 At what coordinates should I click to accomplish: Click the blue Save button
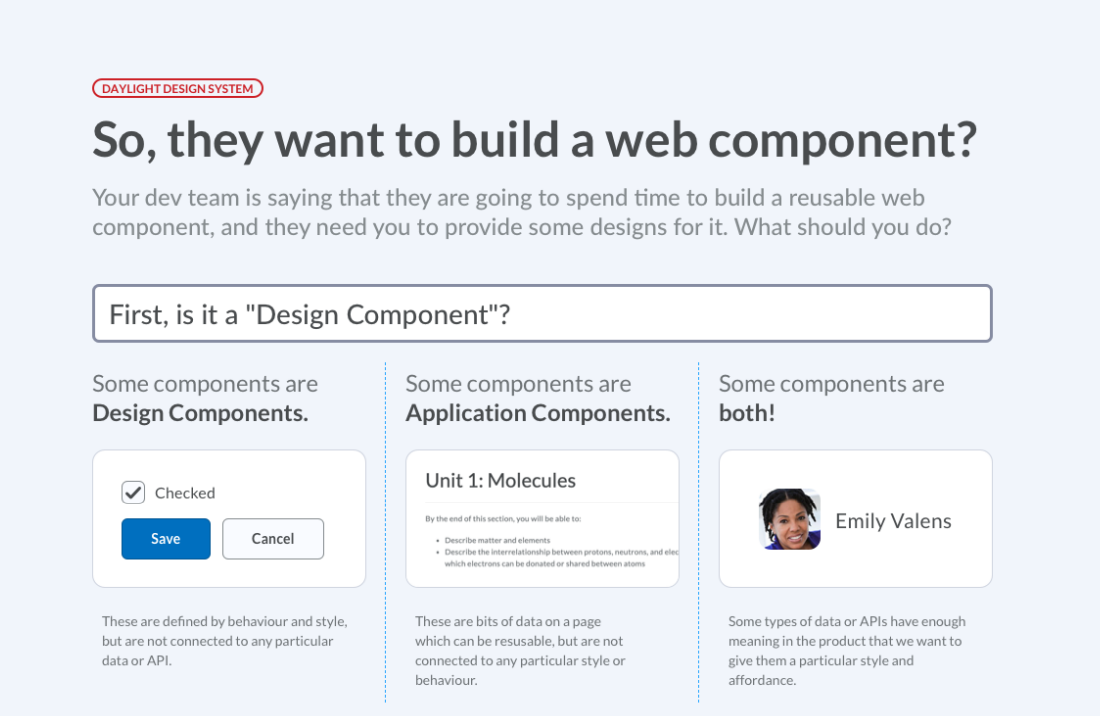click(x=166, y=539)
